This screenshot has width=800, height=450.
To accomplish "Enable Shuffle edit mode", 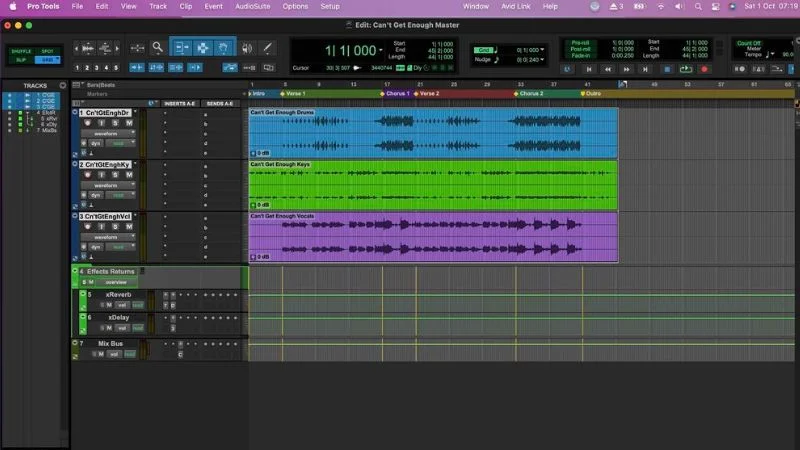I will 21,51.
